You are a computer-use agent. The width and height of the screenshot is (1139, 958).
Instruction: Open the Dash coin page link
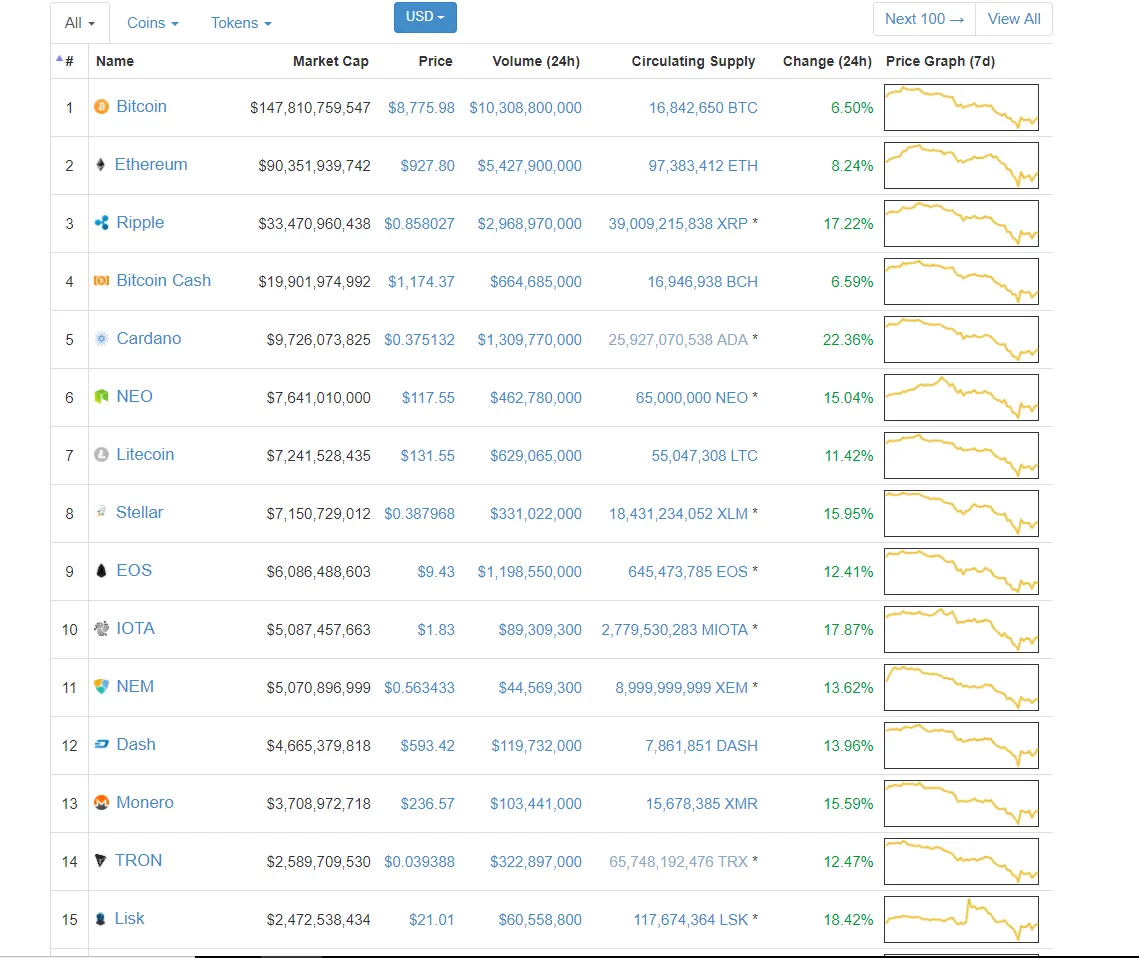point(136,744)
